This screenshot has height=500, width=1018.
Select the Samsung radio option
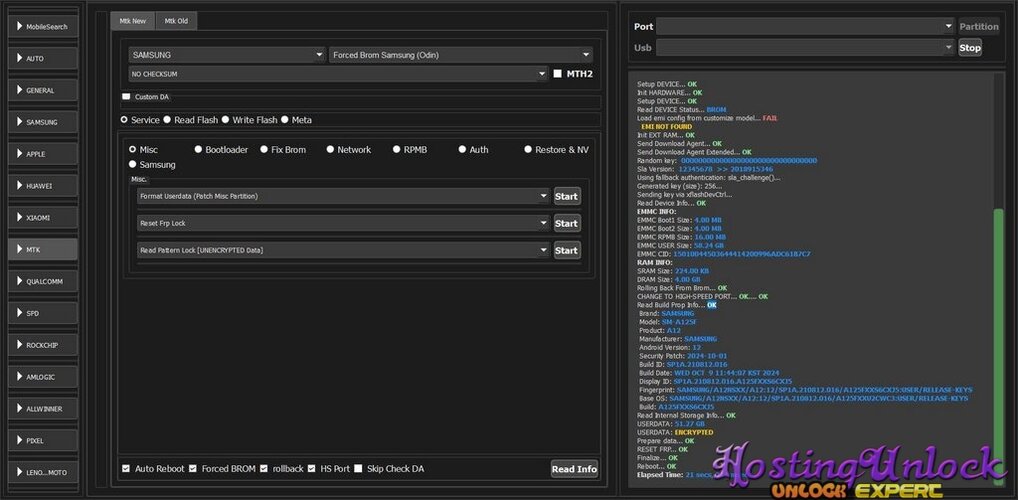pos(133,165)
